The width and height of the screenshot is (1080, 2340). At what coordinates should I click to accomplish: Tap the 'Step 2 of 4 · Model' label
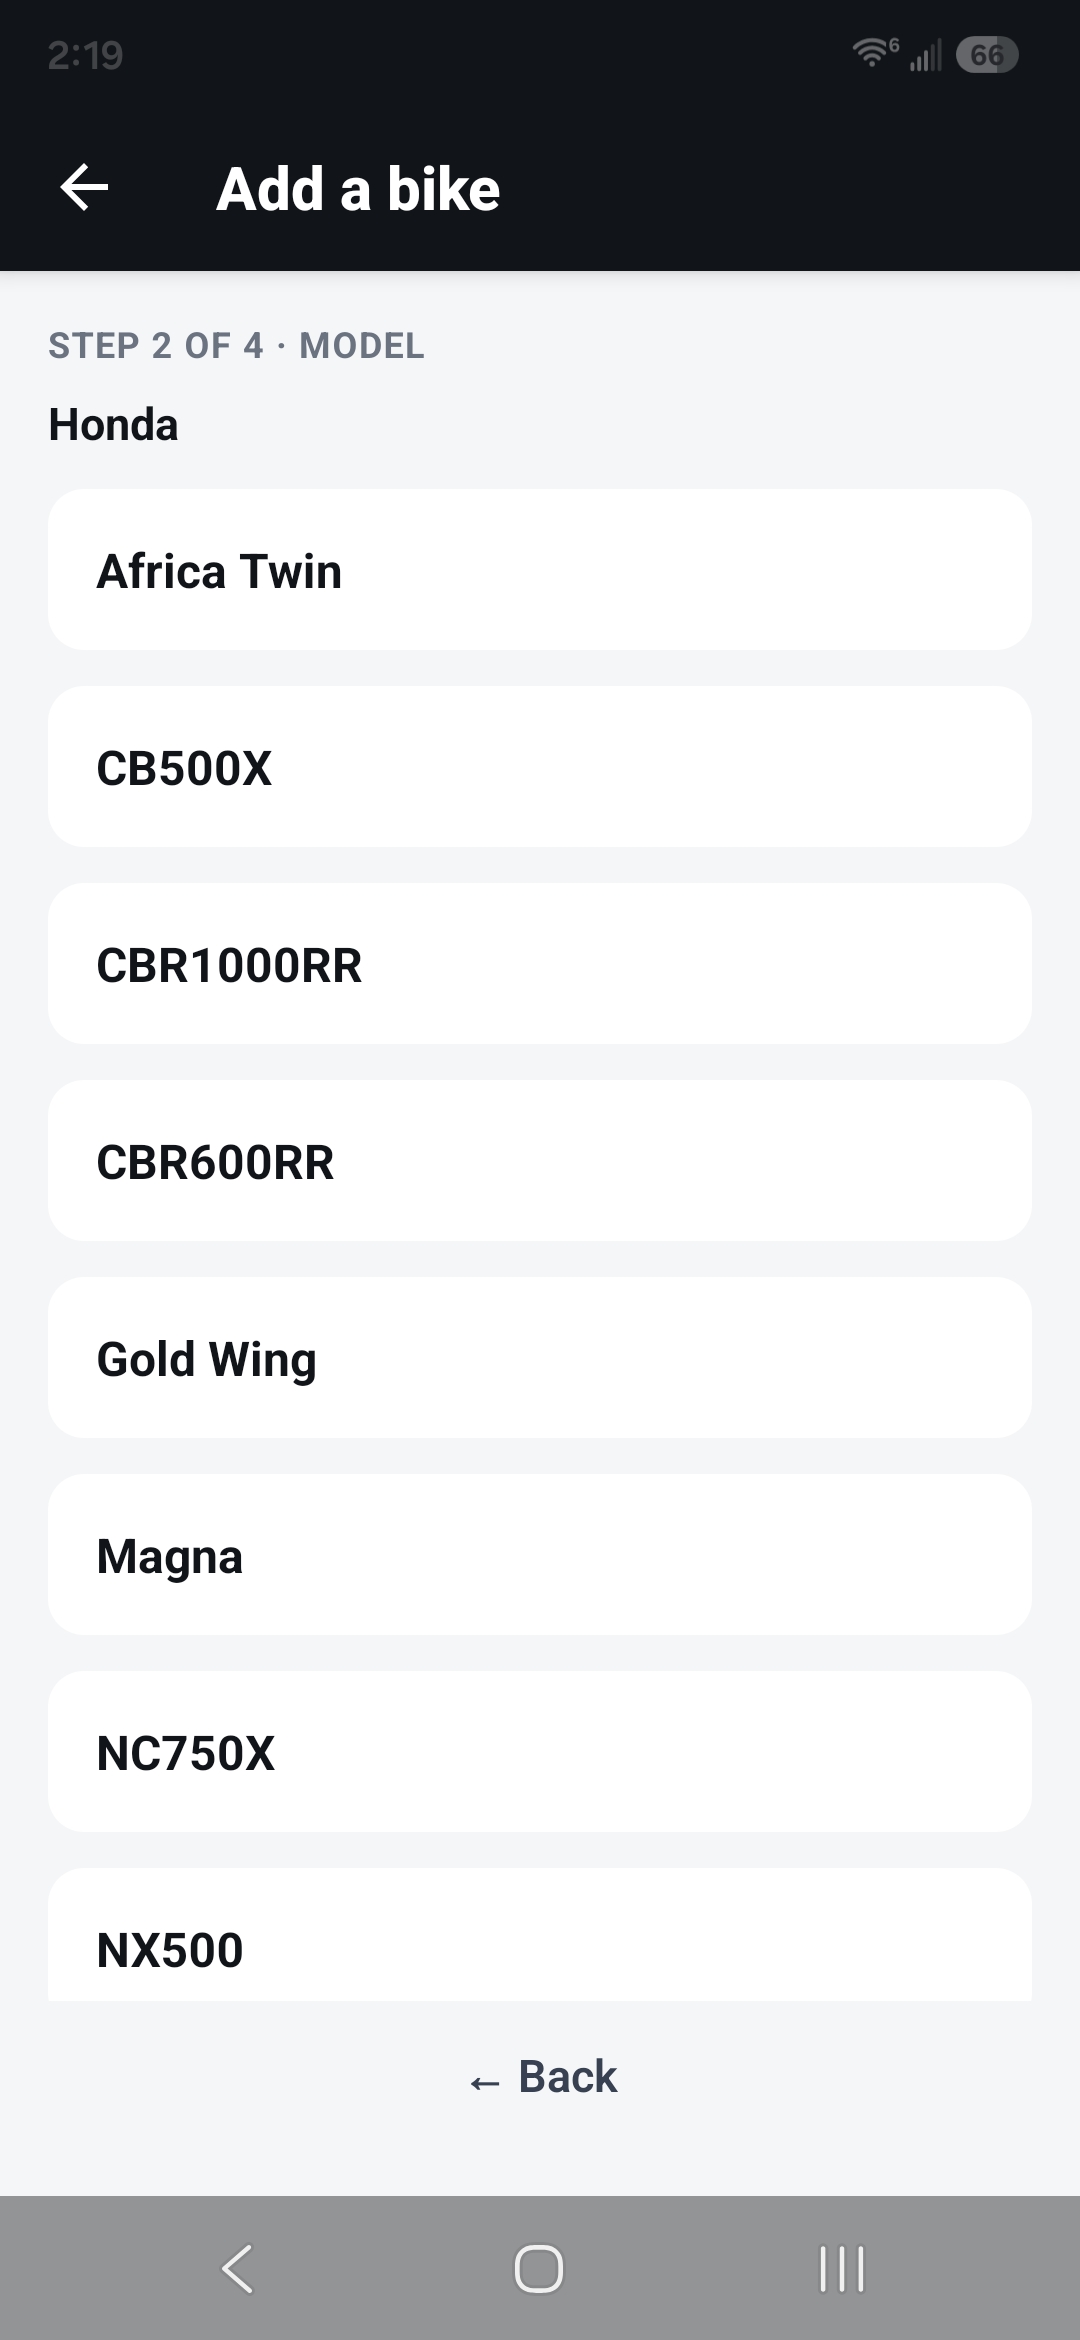click(x=236, y=346)
